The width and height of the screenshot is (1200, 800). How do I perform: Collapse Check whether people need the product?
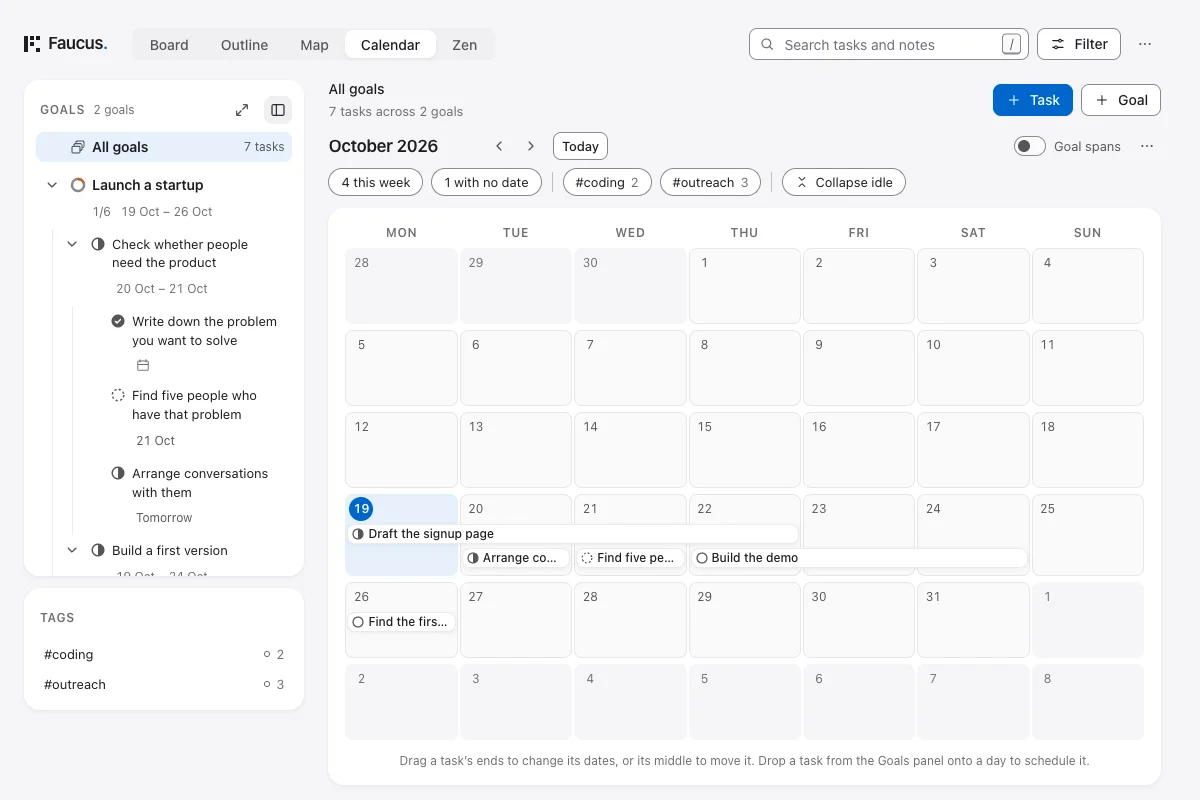pyautogui.click(x=72, y=244)
